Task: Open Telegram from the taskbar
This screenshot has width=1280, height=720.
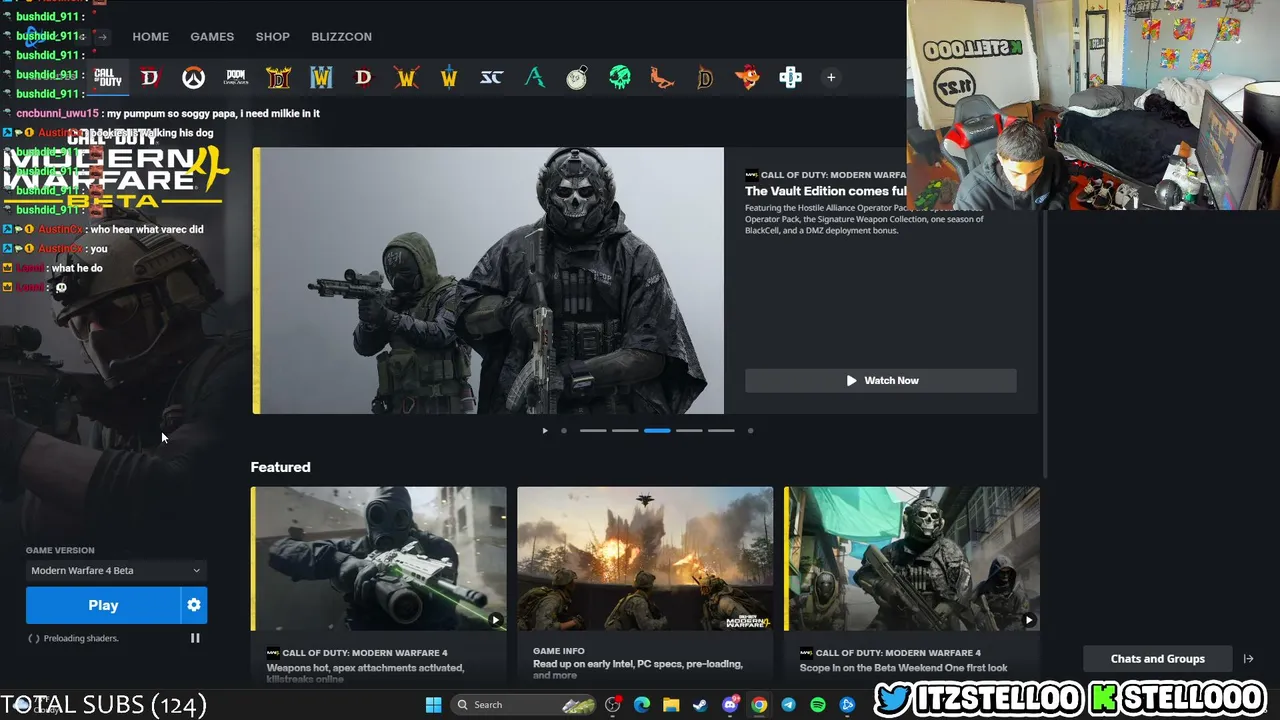Action: tap(788, 705)
